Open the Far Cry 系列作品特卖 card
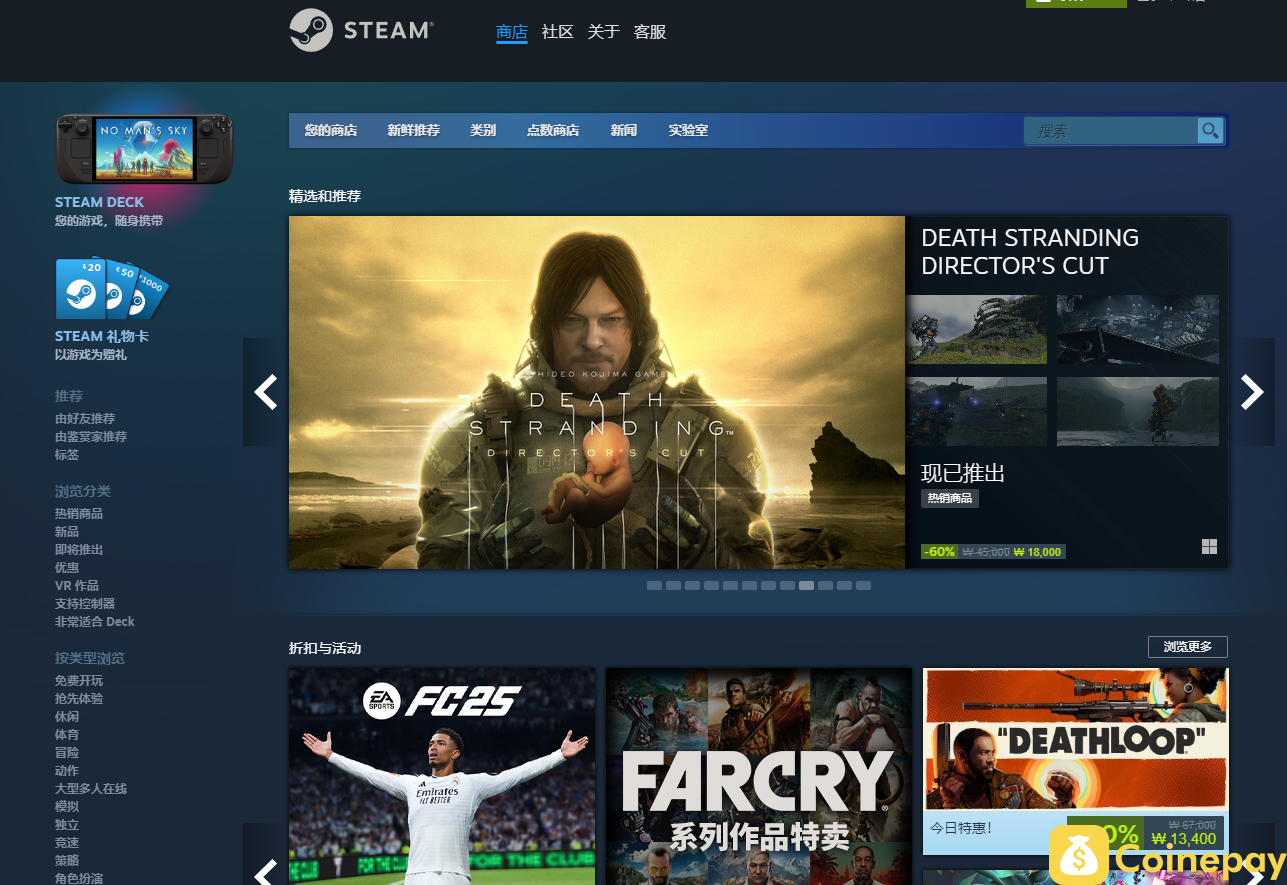Viewport: 1287px width, 885px height. click(759, 776)
